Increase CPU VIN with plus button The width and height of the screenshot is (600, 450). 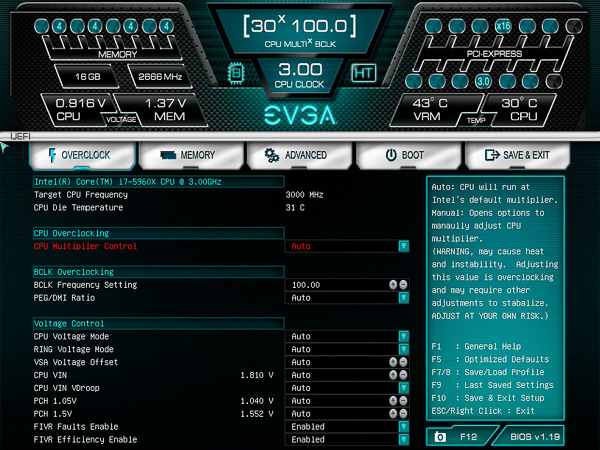click(x=393, y=375)
